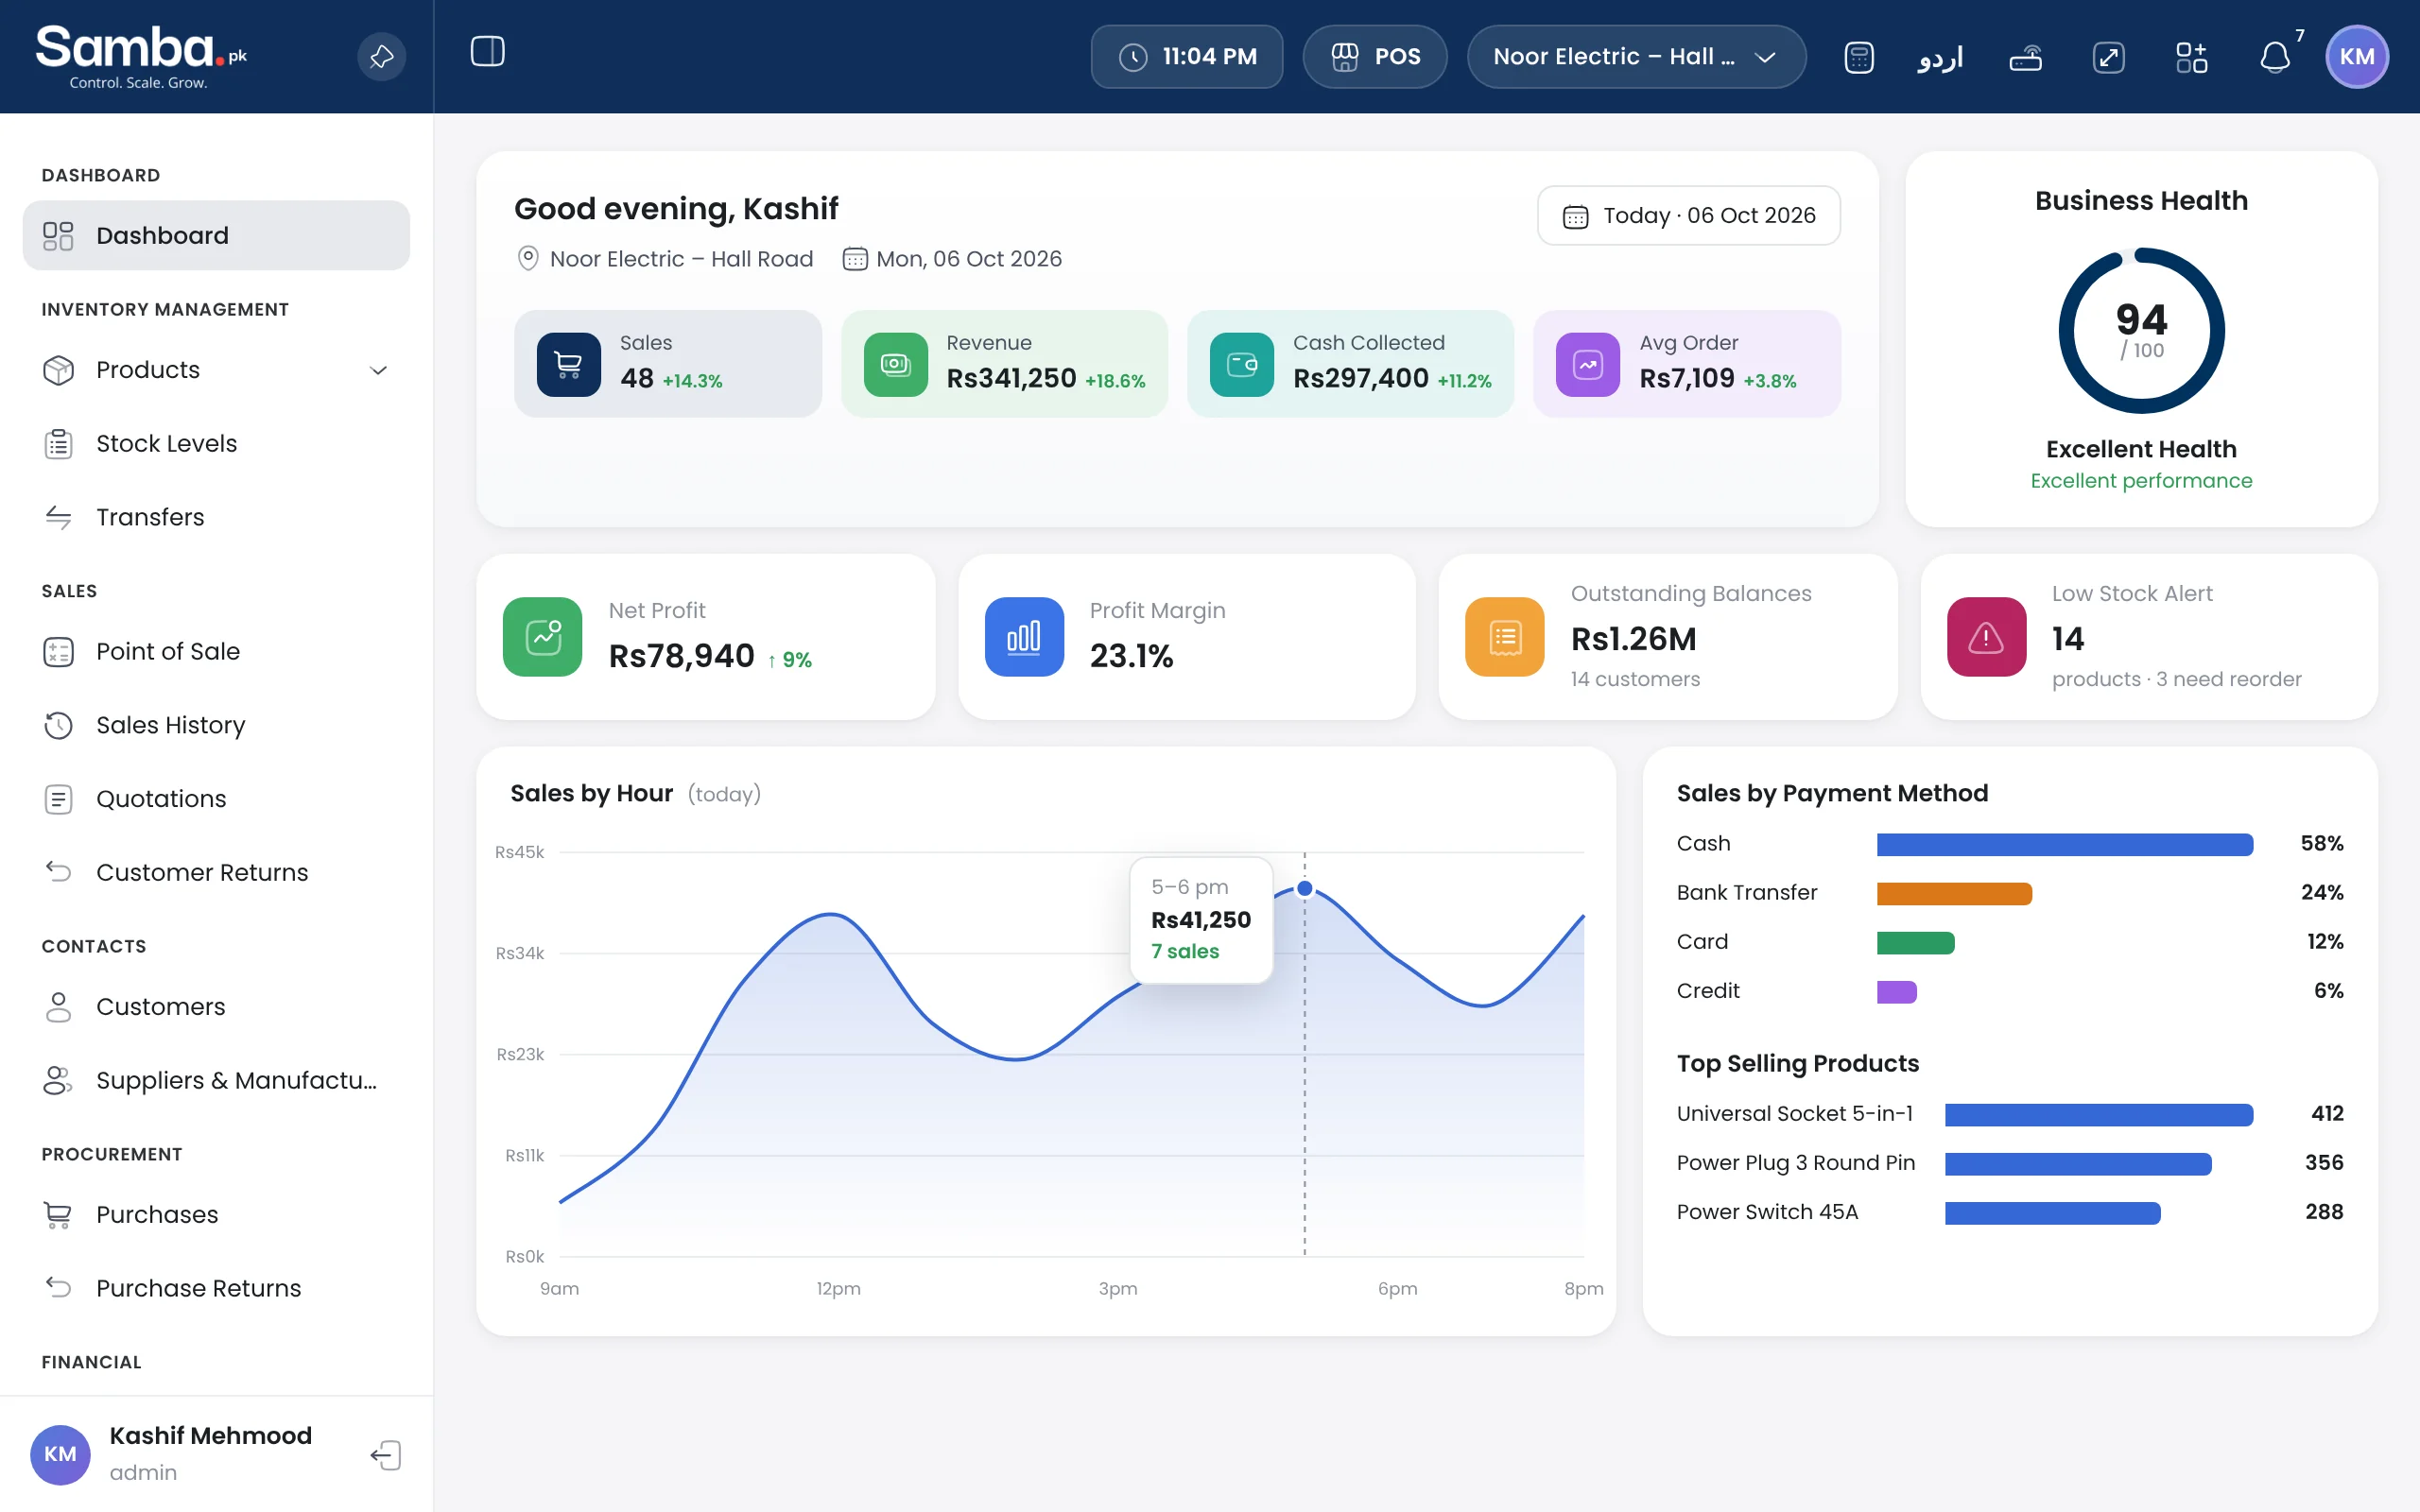The width and height of the screenshot is (2420, 1512).
Task: Pin the sidebar with the pin icon
Action: [381, 57]
